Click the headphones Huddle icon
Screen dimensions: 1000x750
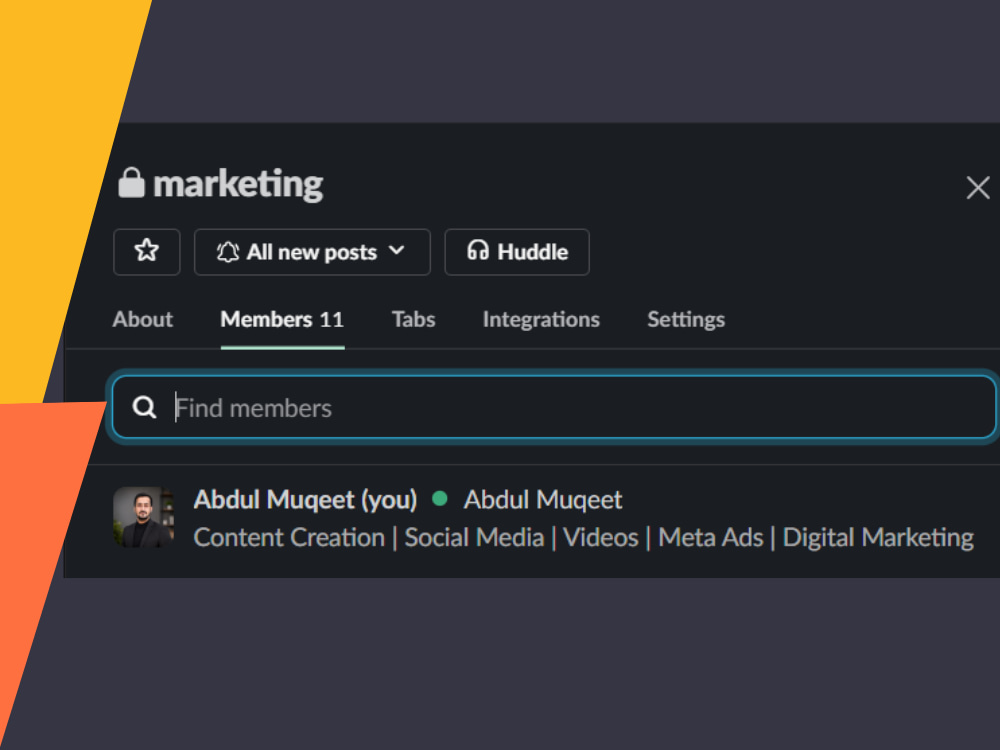click(x=478, y=251)
